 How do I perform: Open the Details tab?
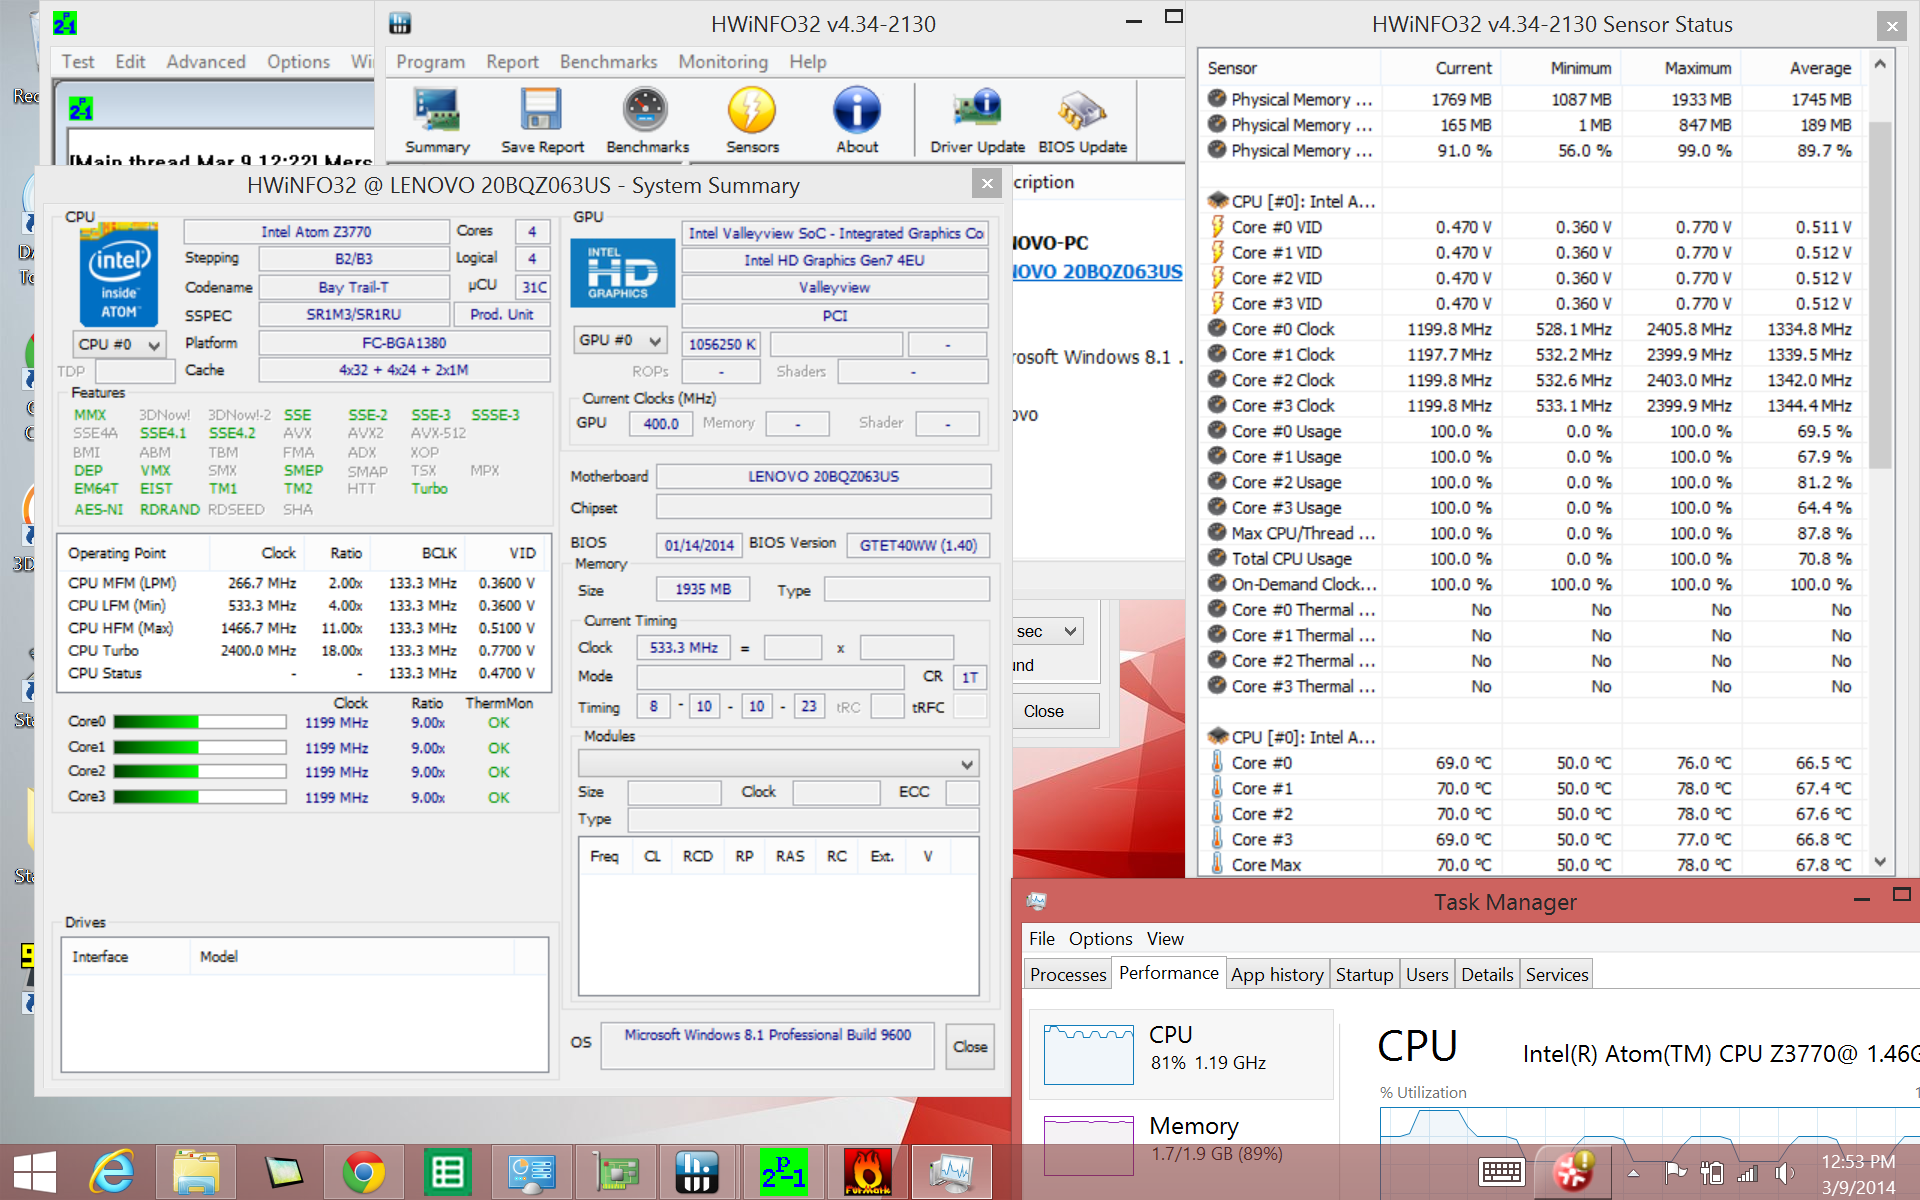(x=1487, y=974)
